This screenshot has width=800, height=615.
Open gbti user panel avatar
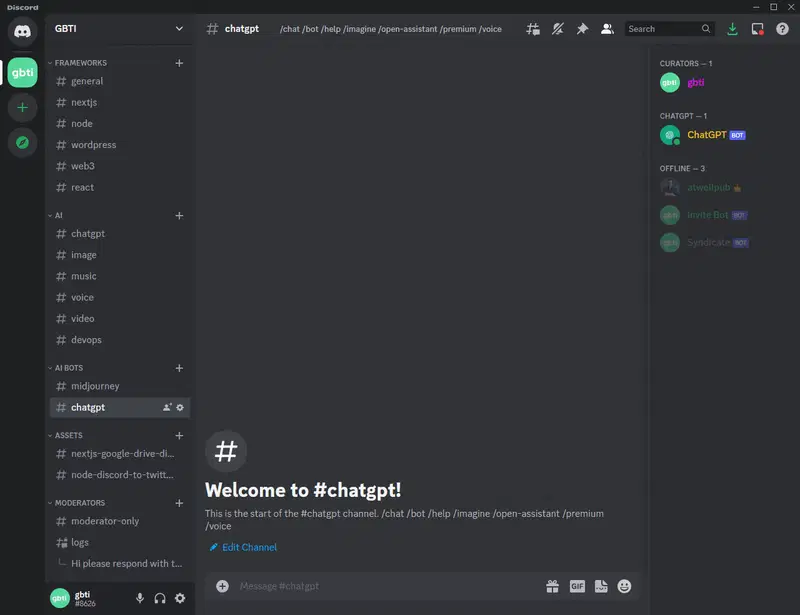(60, 598)
